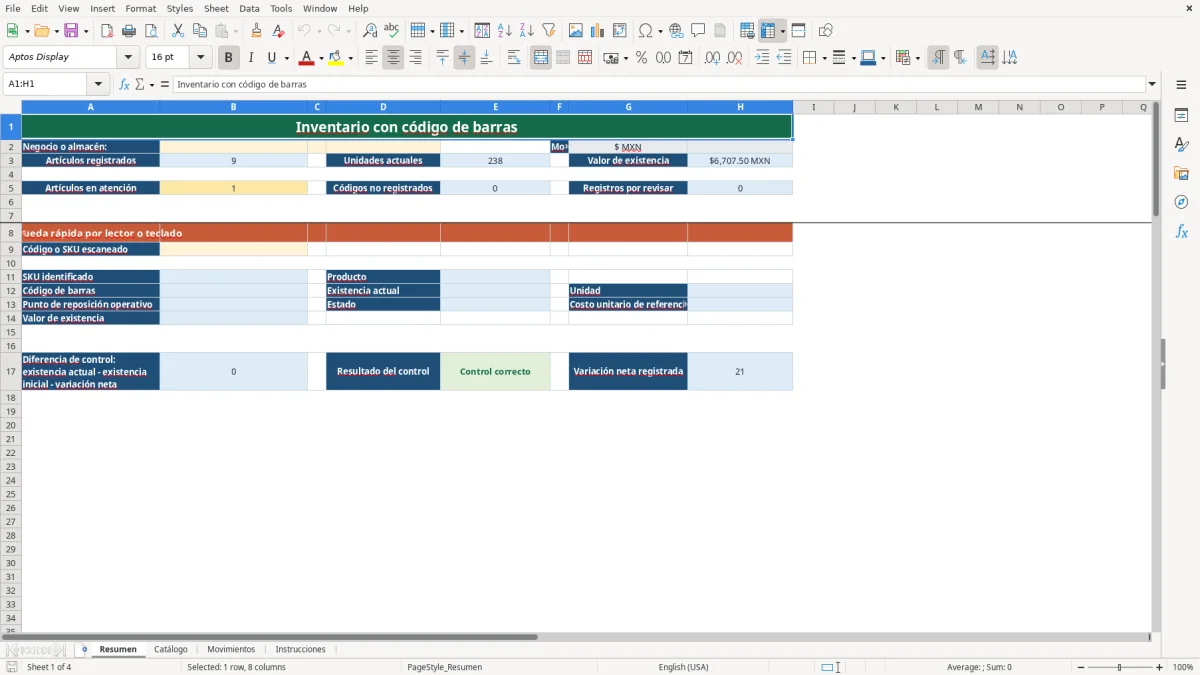Open the Conditional Formatting dropdown arrow

tap(918, 58)
